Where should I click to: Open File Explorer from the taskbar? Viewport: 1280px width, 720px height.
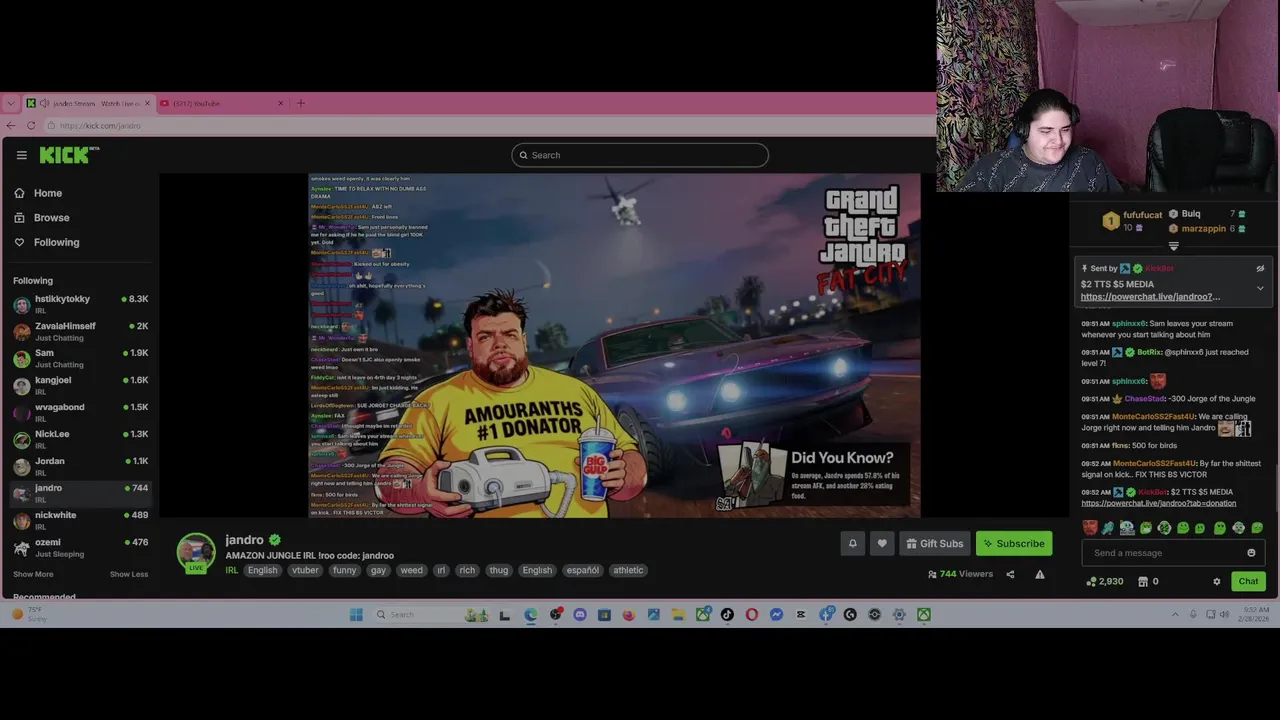[x=678, y=615]
